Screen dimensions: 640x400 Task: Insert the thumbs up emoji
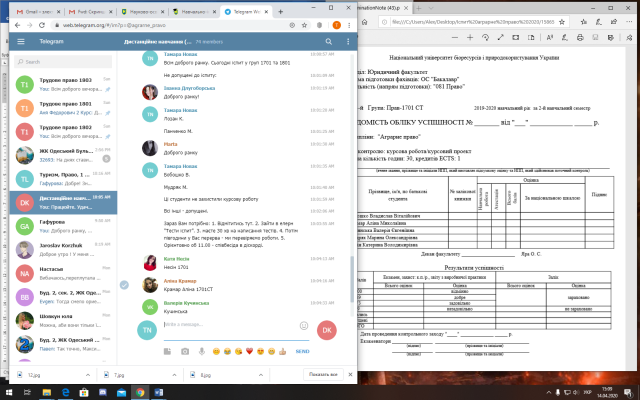click(x=282, y=351)
